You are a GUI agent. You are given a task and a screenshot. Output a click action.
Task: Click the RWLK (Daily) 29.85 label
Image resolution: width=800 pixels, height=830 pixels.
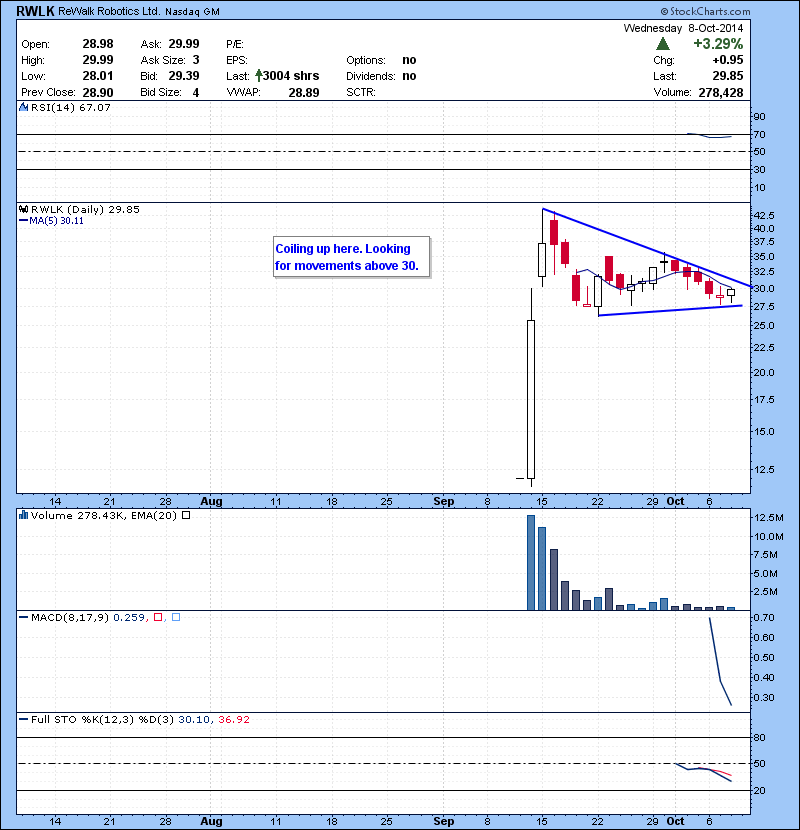(x=85, y=209)
